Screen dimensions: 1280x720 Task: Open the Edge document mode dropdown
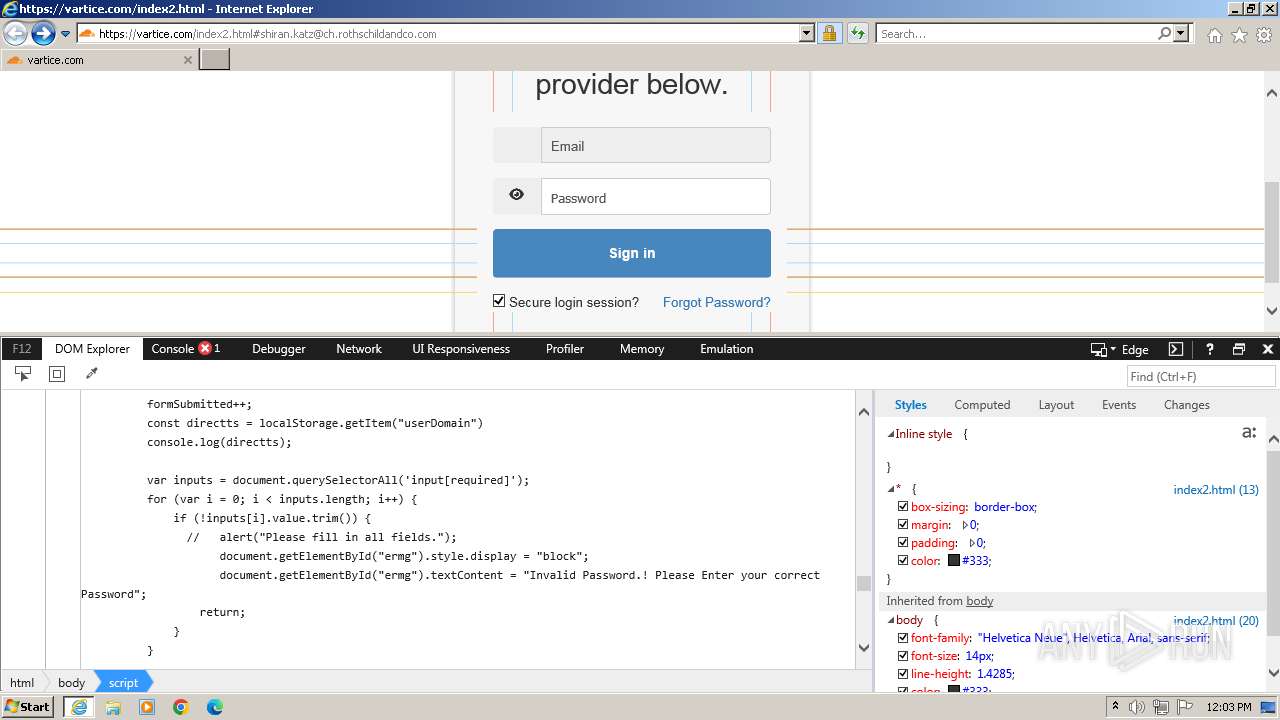1129,349
